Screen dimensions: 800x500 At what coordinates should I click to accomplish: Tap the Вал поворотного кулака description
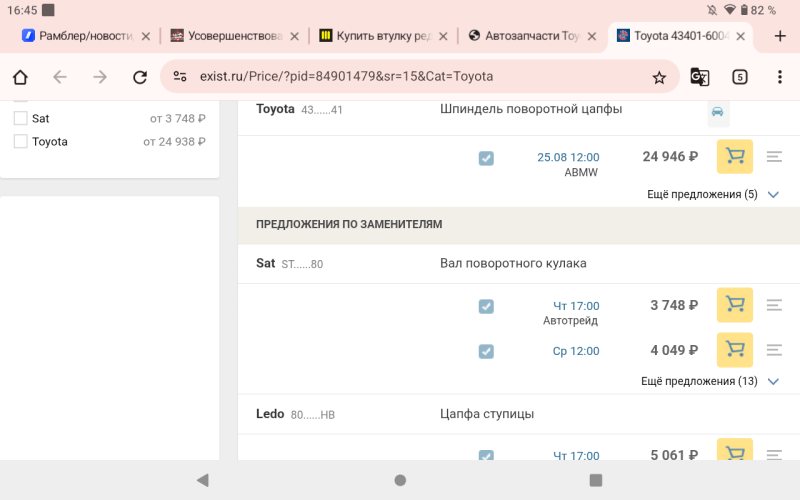point(513,263)
